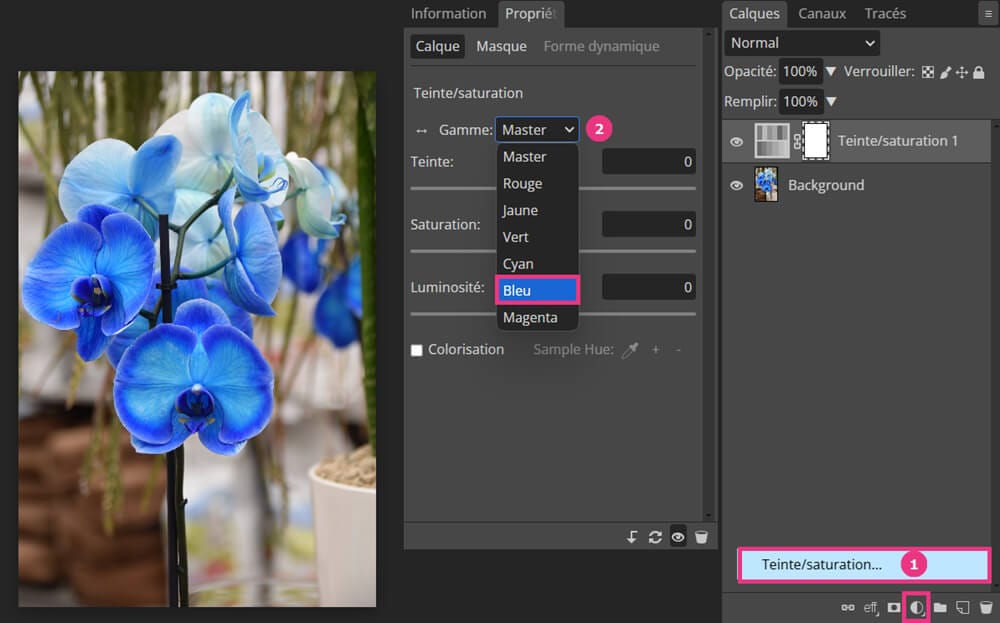Select the Background layer thumbnail
Screen dimensions: 1000x623
[x=766, y=185]
